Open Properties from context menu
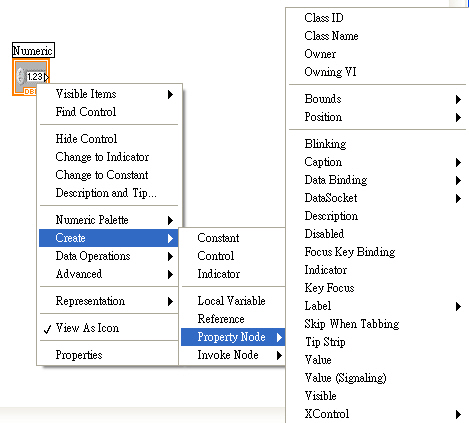Viewport: 469px width, 423px height. click(x=109, y=355)
